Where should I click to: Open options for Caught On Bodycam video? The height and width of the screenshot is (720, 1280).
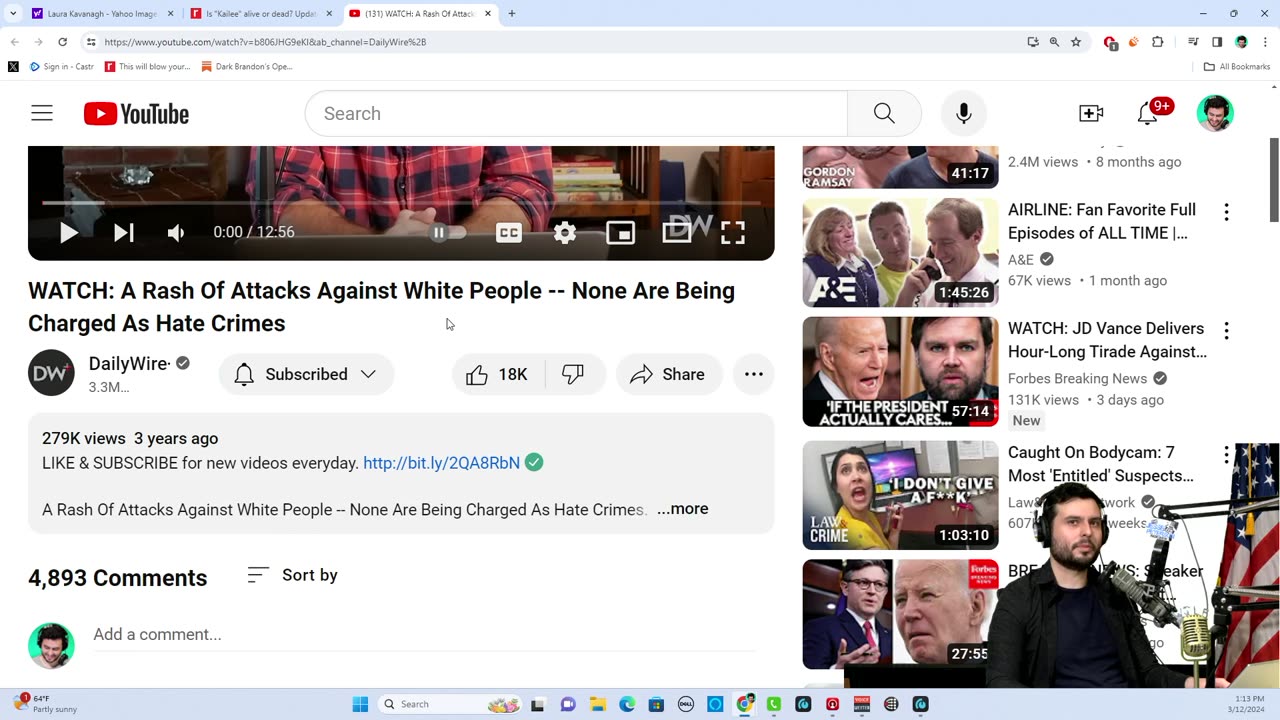click(x=1226, y=455)
